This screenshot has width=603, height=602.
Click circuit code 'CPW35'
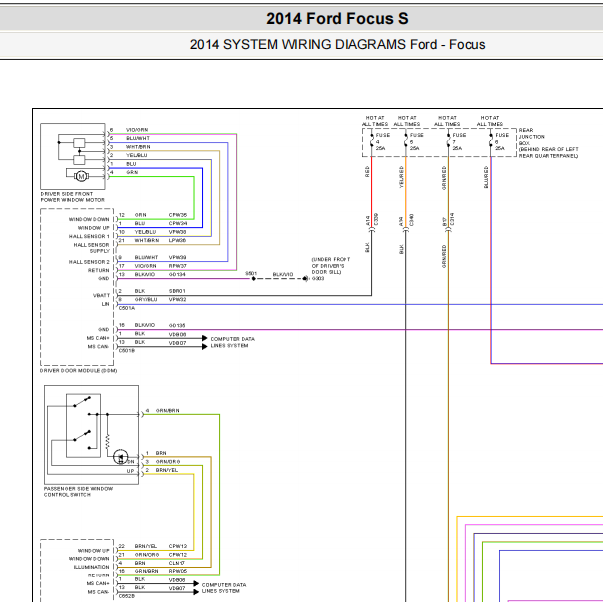pos(178,215)
